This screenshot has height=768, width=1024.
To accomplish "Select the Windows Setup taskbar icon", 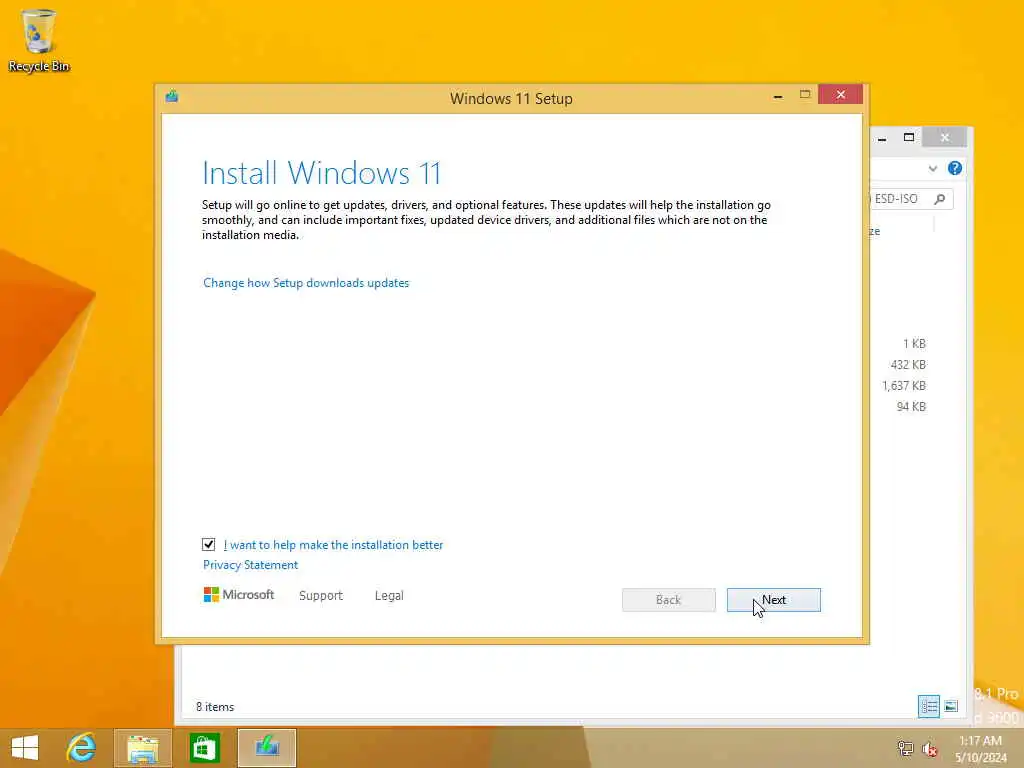I will pyautogui.click(x=267, y=748).
